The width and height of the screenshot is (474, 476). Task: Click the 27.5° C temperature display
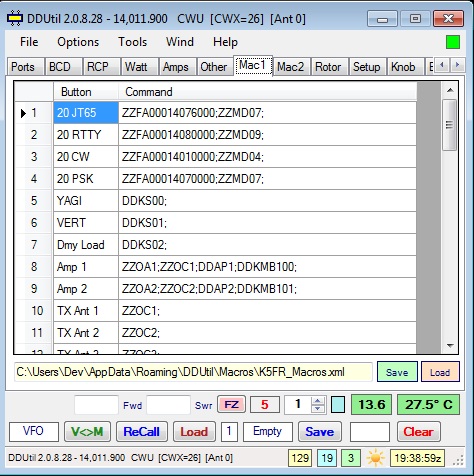tap(428, 405)
